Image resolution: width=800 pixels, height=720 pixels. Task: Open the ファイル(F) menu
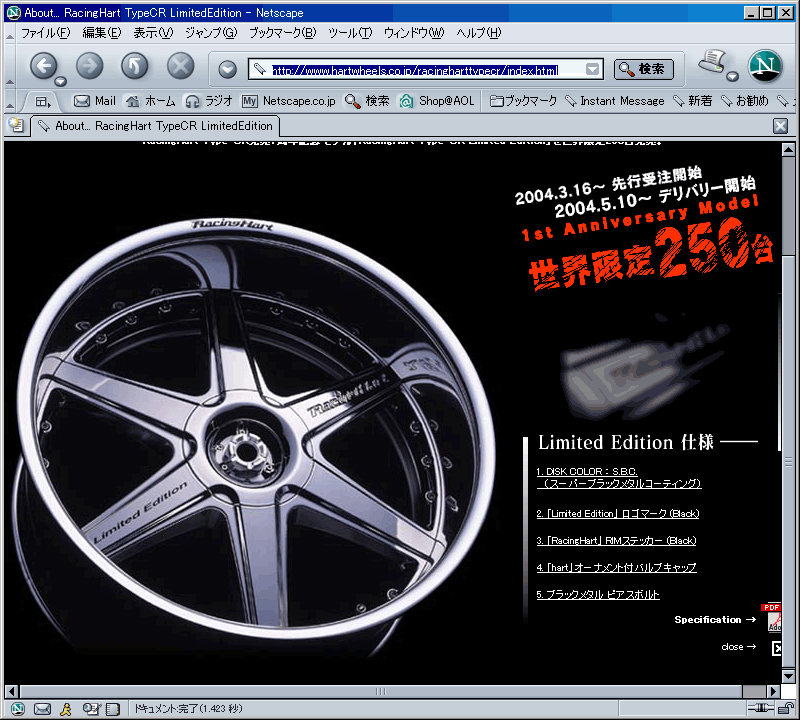[45, 33]
